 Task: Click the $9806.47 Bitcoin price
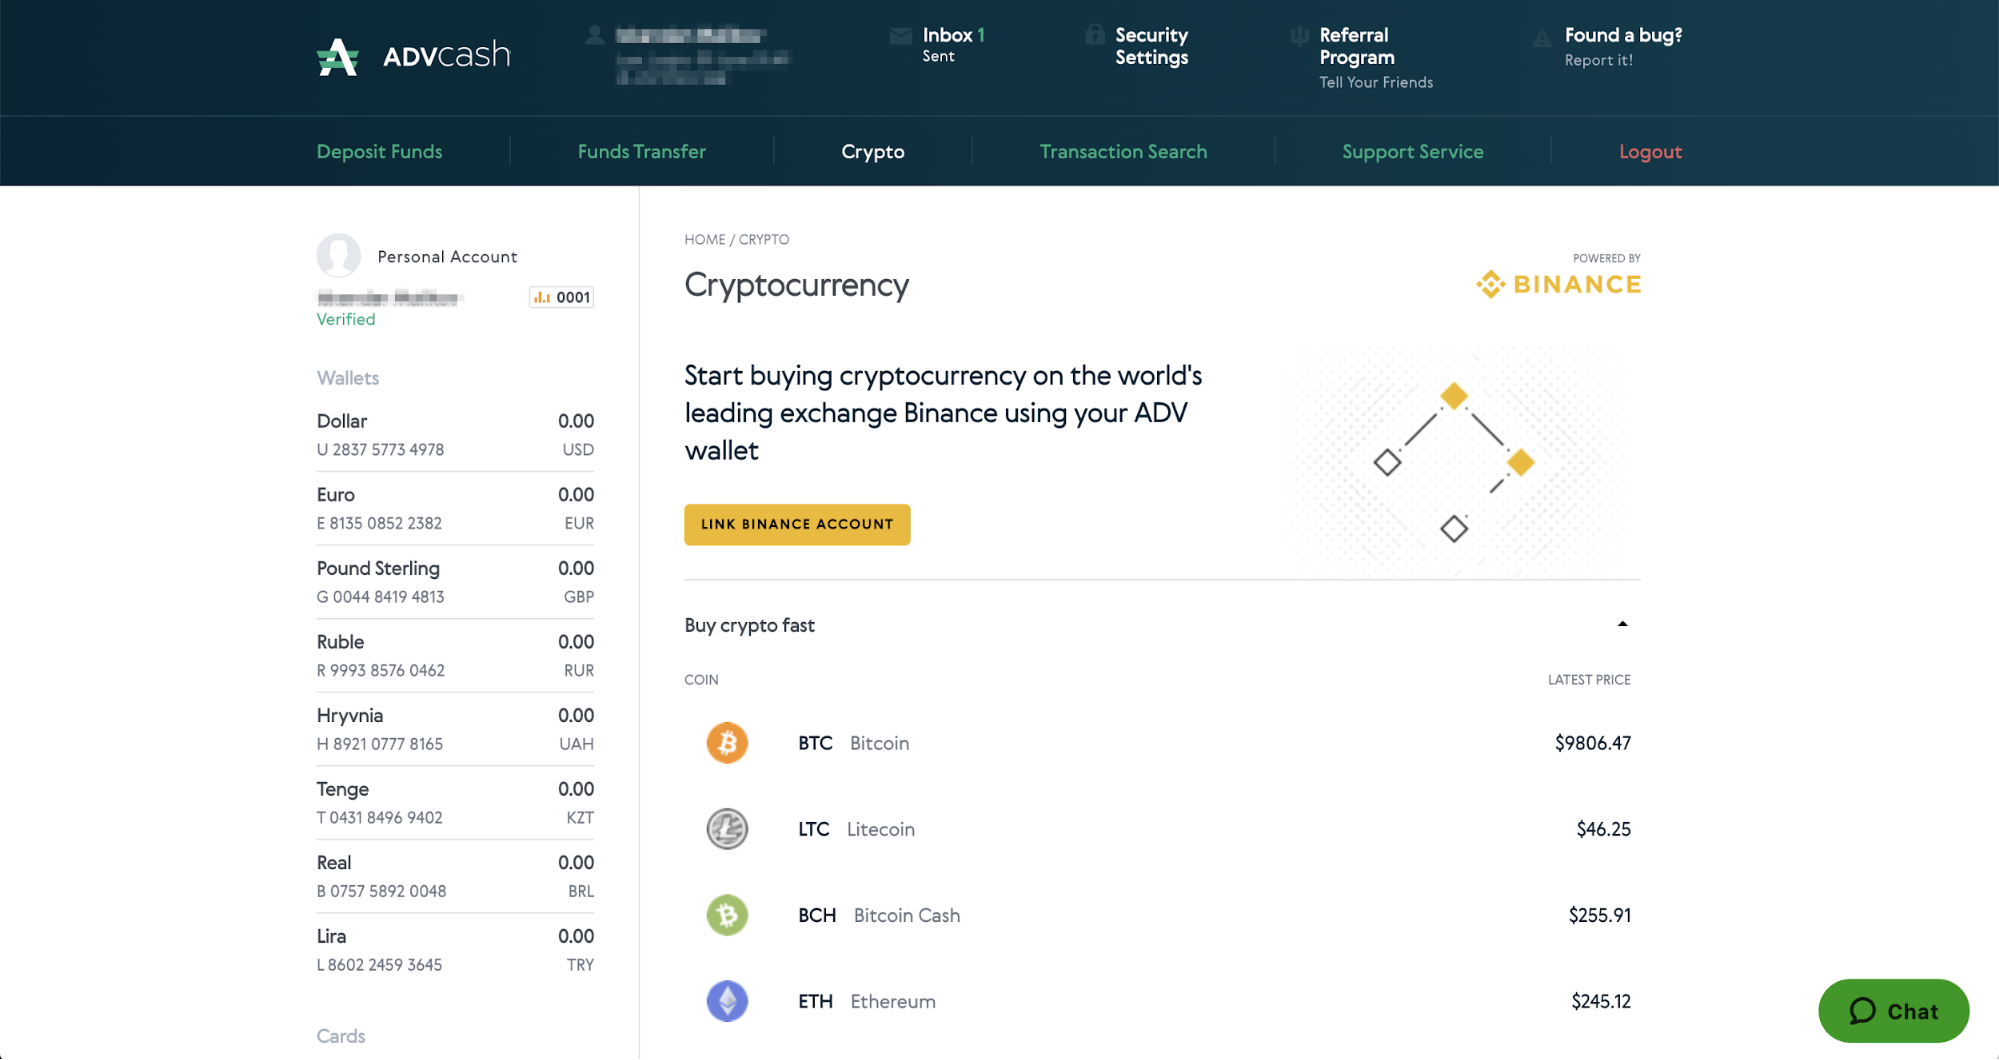pos(1592,743)
